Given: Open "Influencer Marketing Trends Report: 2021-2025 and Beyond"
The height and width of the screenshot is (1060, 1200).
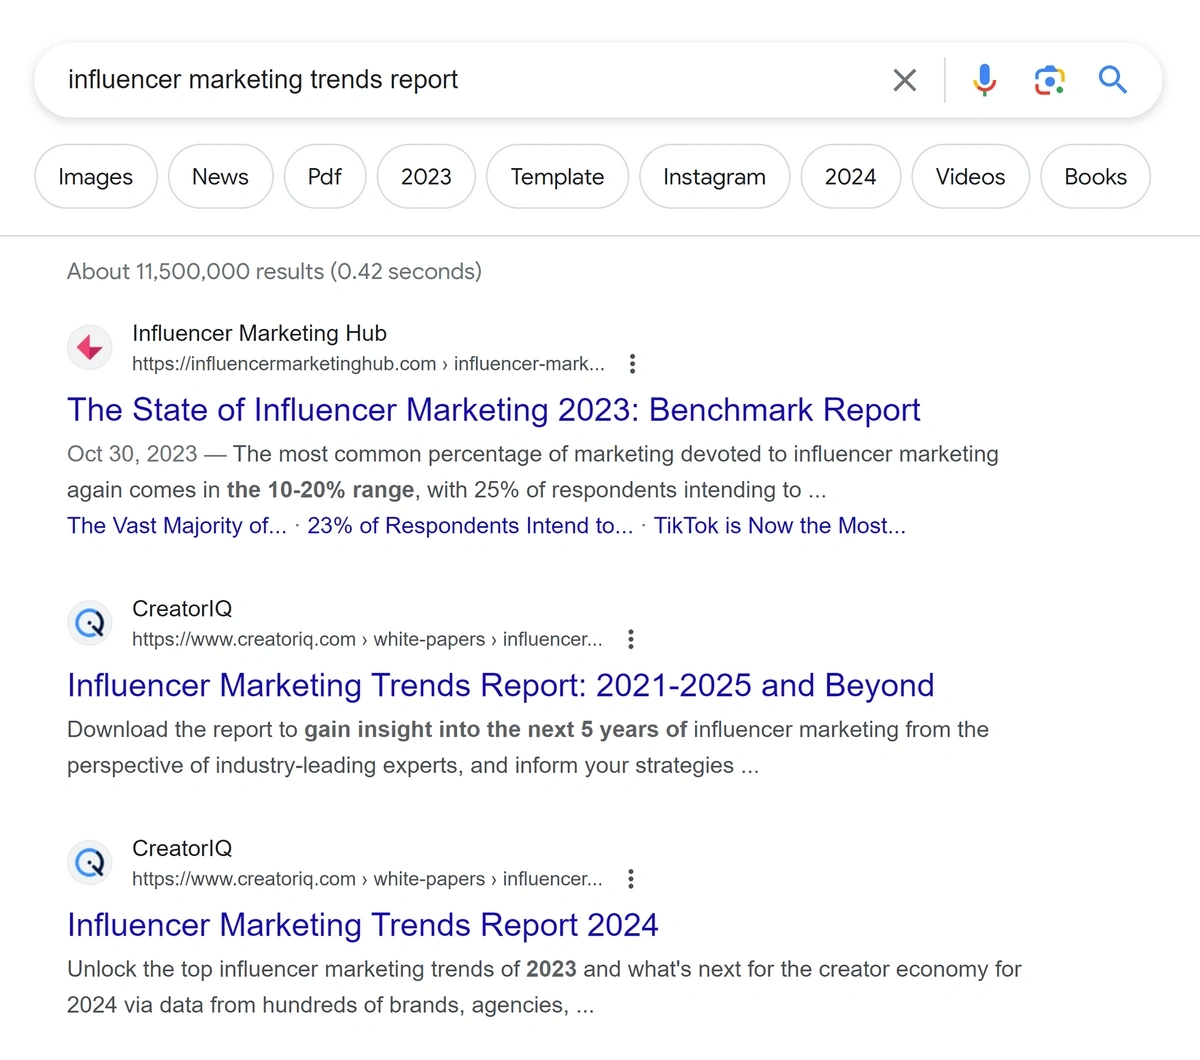Looking at the screenshot, I should tap(501, 685).
